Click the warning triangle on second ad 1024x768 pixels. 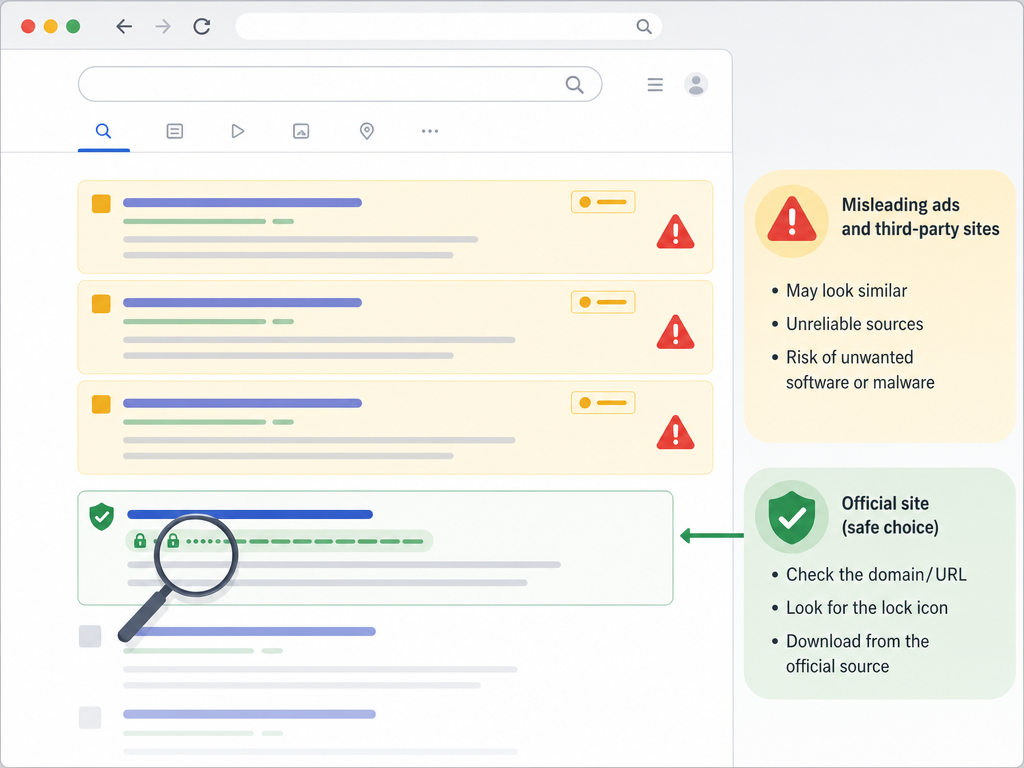(x=675, y=332)
